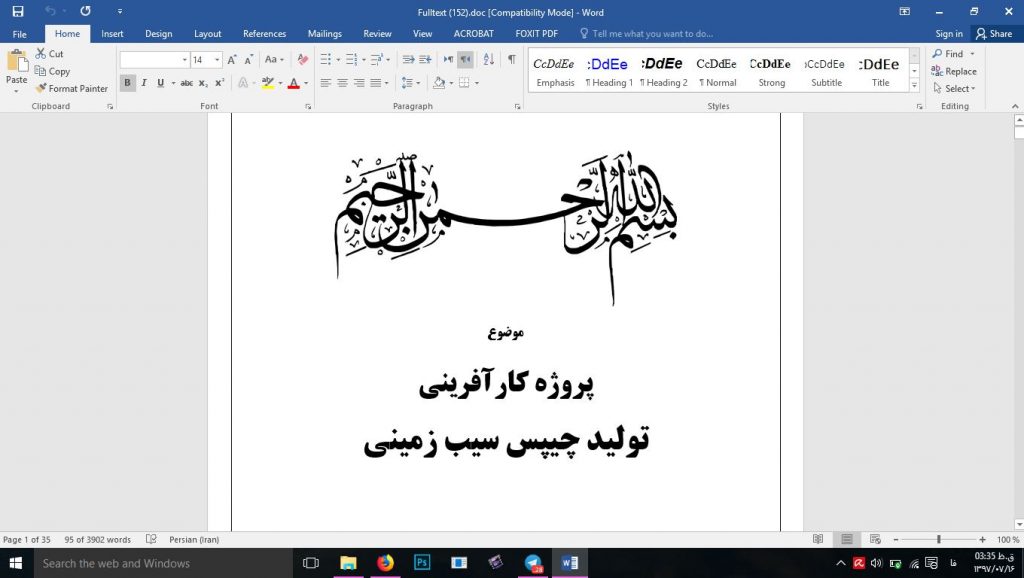Screen dimensions: 1024x578
Task: Click the Clear All Formatting eraser icon
Action: (x=303, y=60)
